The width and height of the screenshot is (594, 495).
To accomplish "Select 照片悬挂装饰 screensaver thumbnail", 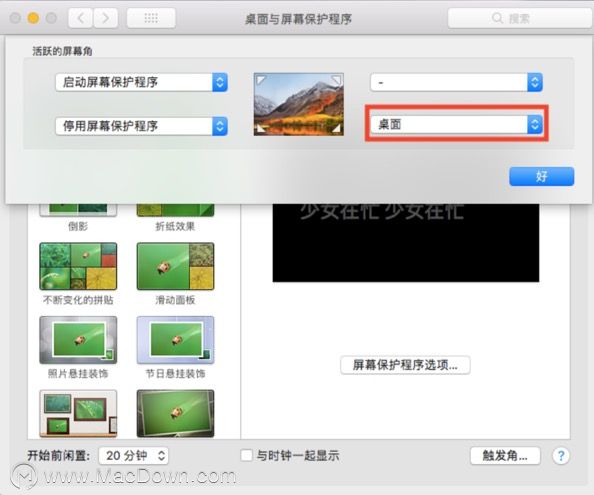I will [x=78, y=340].
